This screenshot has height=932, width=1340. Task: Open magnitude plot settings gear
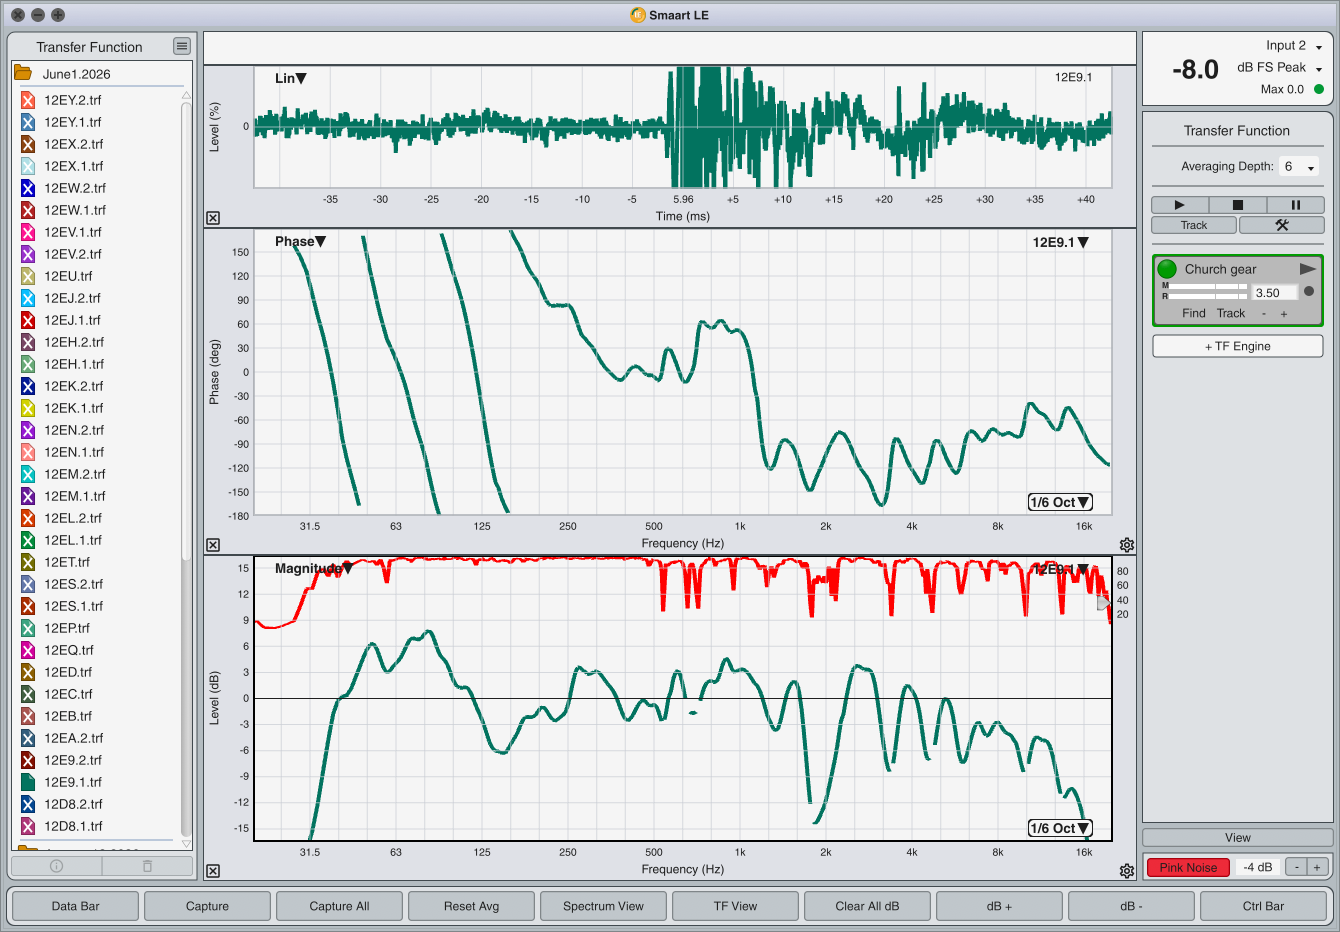click(x=1127, y=871)
